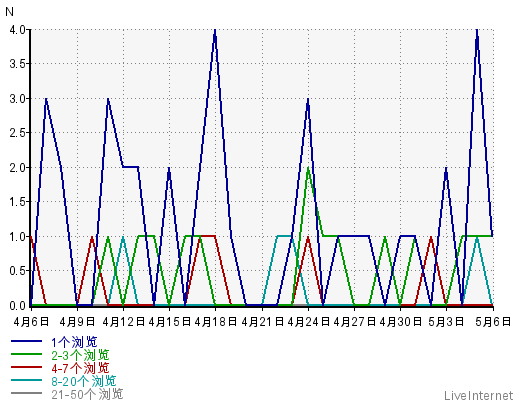Viewport: 520px width, 405px height.
Task: Select the 8-20个浏览 legend label
Action: (x=84, y=381)
